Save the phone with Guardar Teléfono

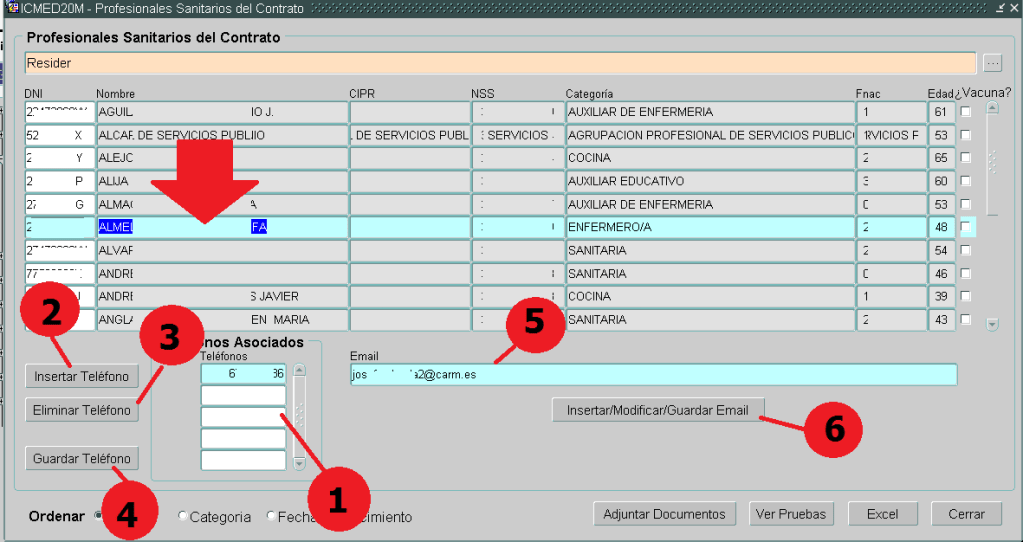[81, 458]
